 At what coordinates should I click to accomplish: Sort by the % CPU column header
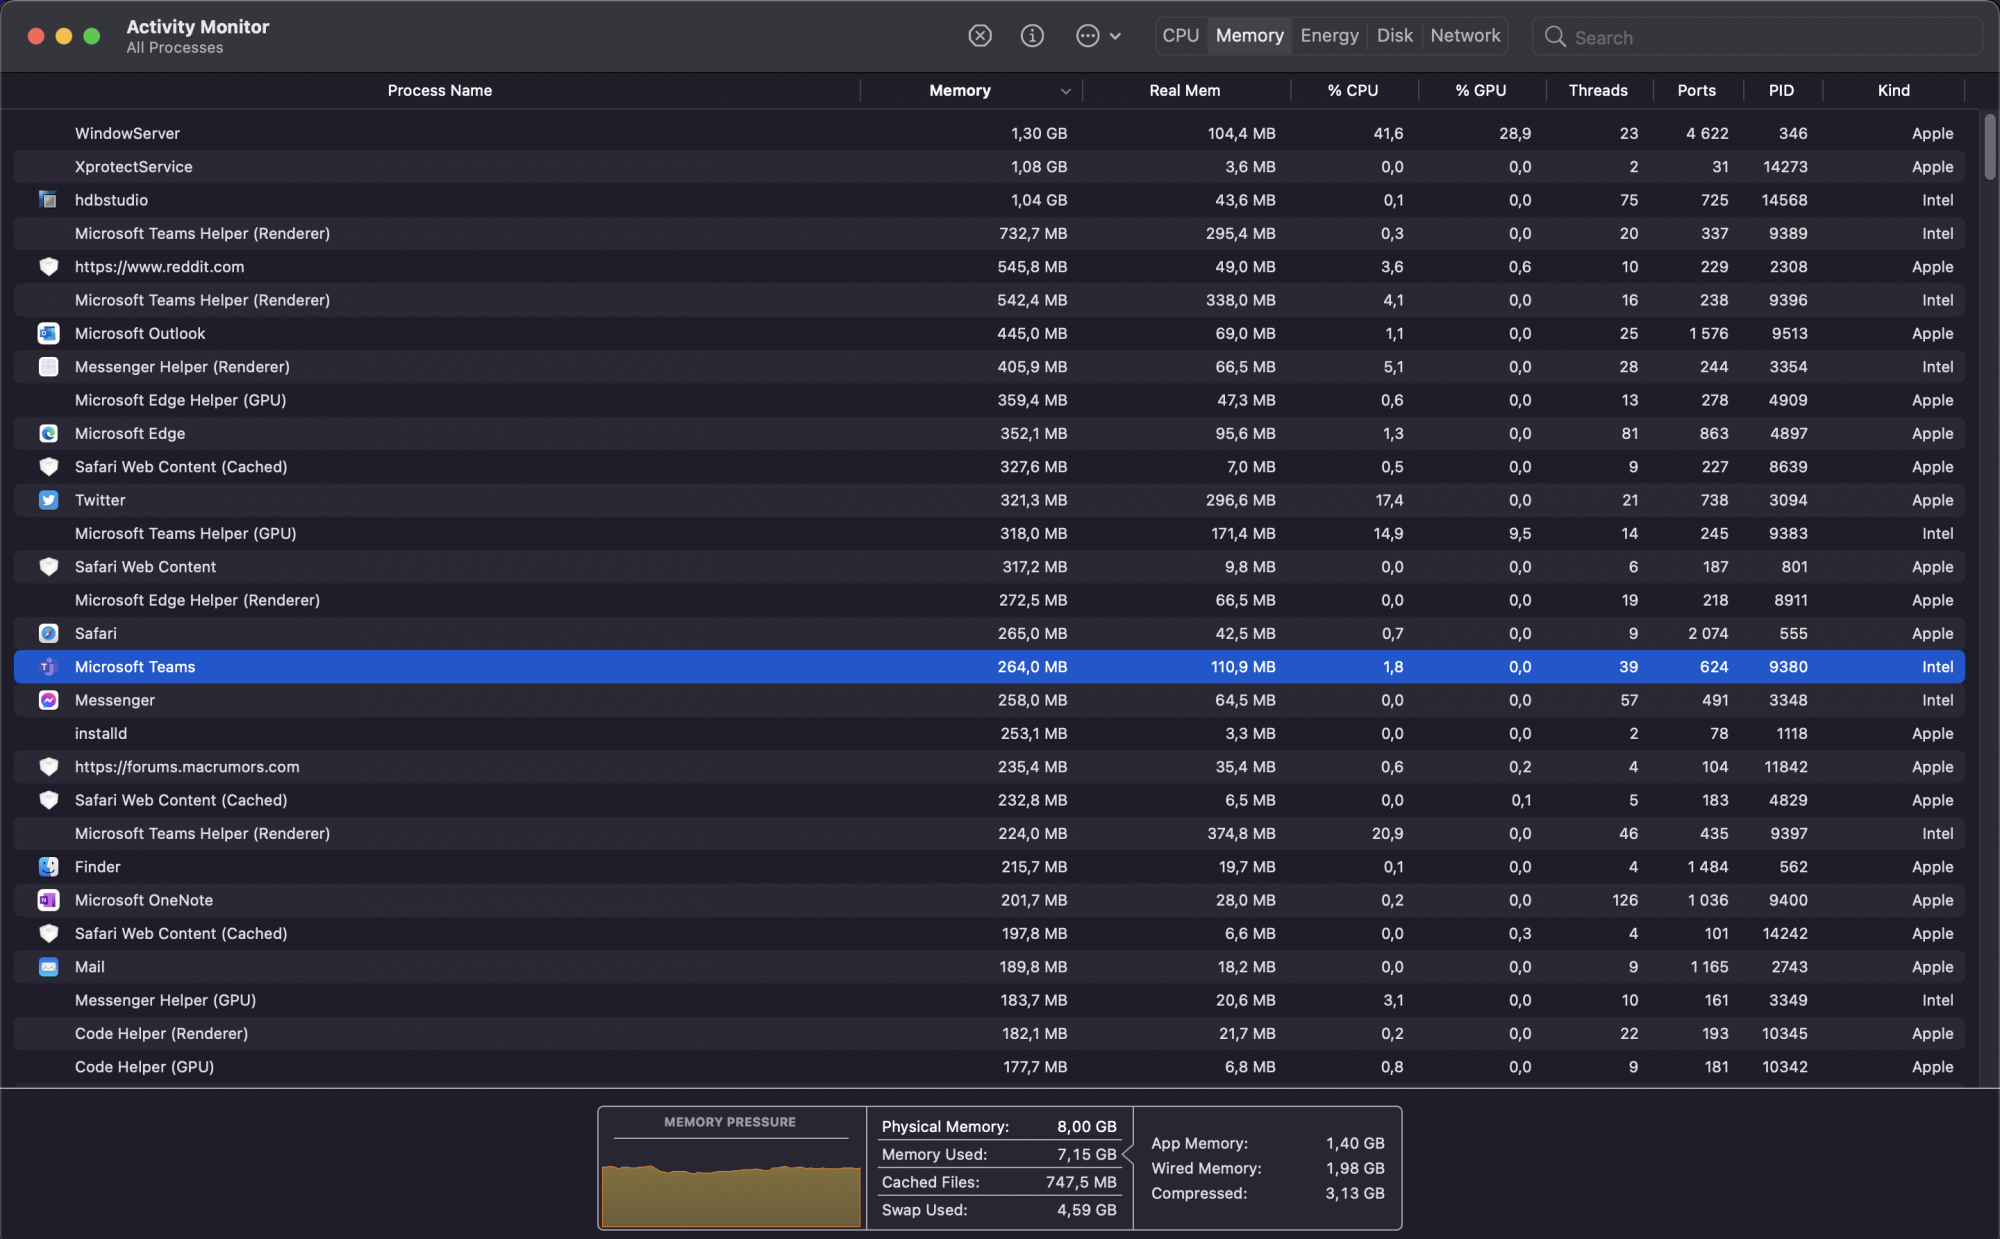click(x=1352, y=91)
